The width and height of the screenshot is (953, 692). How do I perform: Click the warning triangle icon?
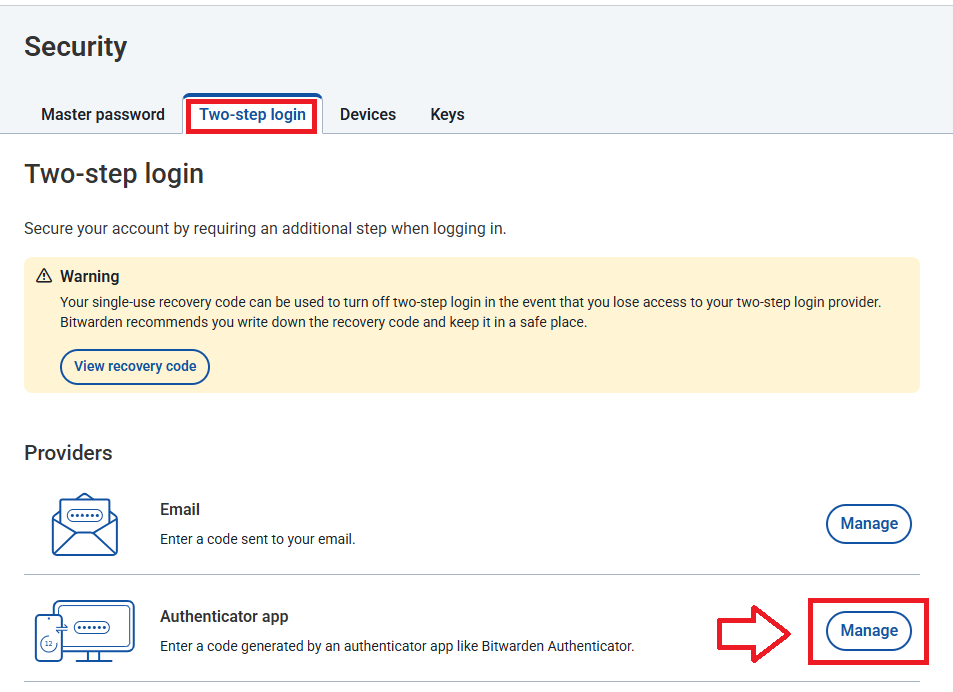click(x=44, y=276)
